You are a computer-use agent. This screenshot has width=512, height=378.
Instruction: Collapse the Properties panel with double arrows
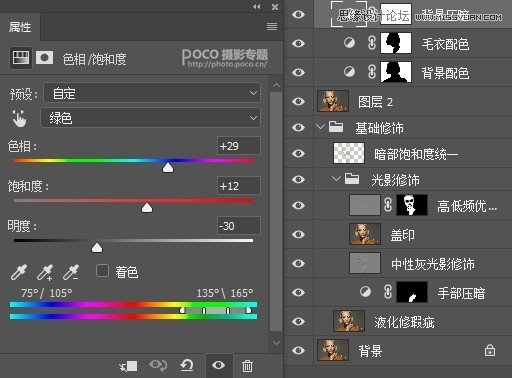tap(256, 7)
